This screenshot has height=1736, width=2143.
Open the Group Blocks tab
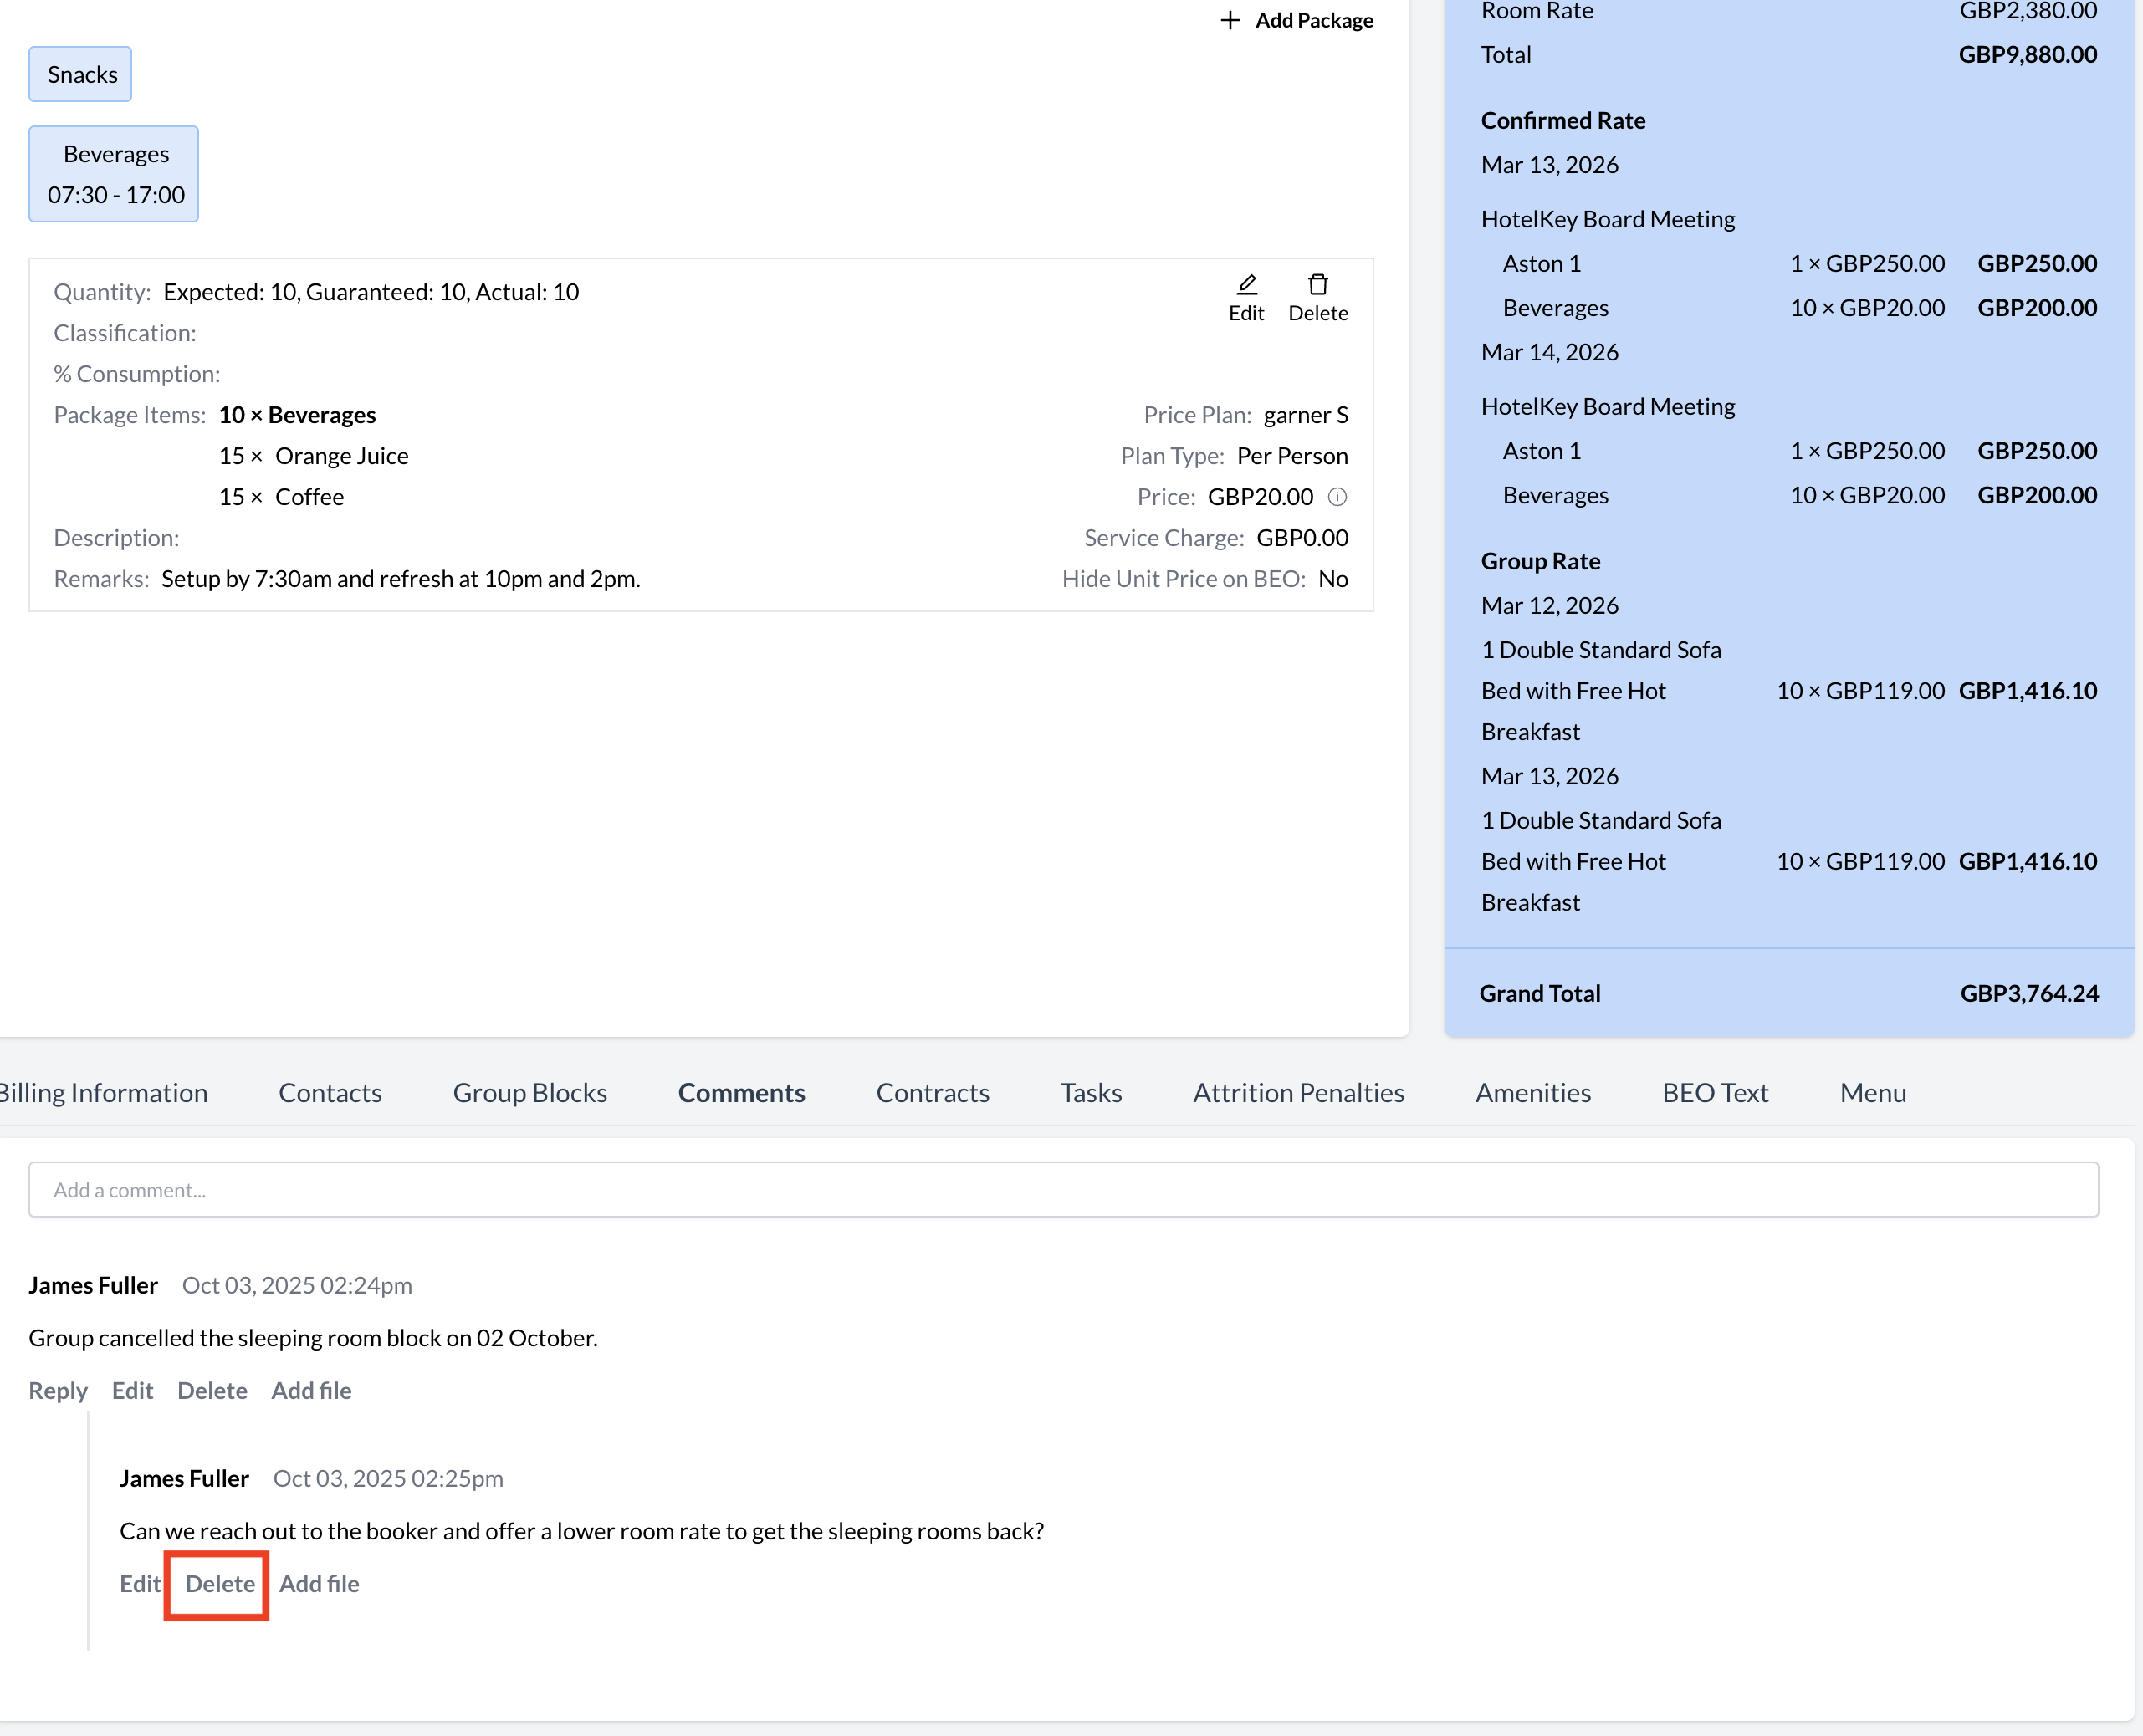point(529,1093)
